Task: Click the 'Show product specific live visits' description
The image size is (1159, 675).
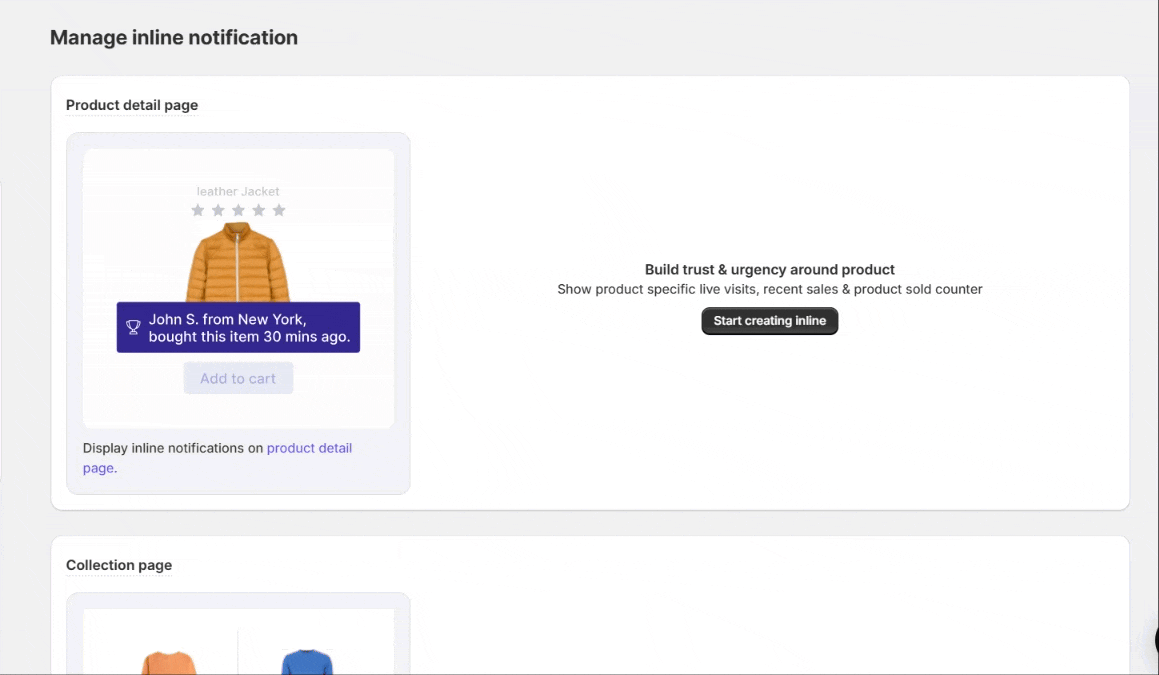Action: (x=769, y=289)
